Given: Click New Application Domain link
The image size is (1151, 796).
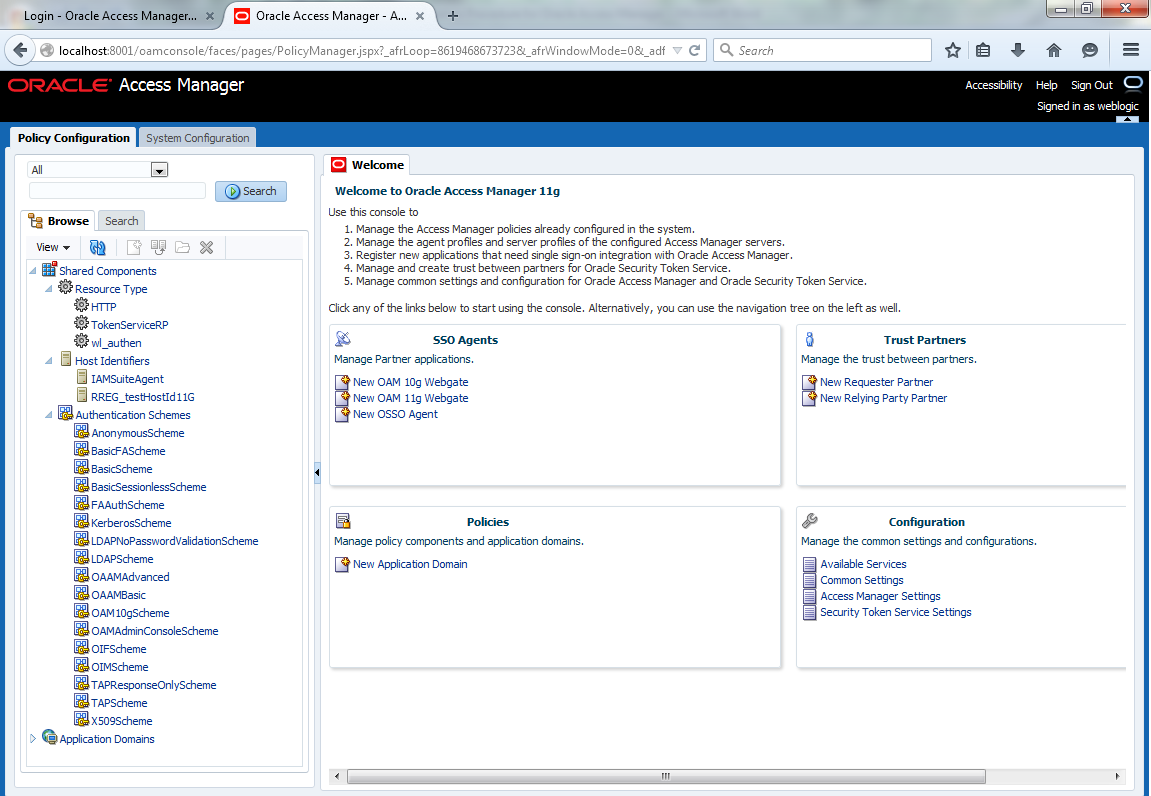Looking at the screenshot, I should [x=410, y=564].
